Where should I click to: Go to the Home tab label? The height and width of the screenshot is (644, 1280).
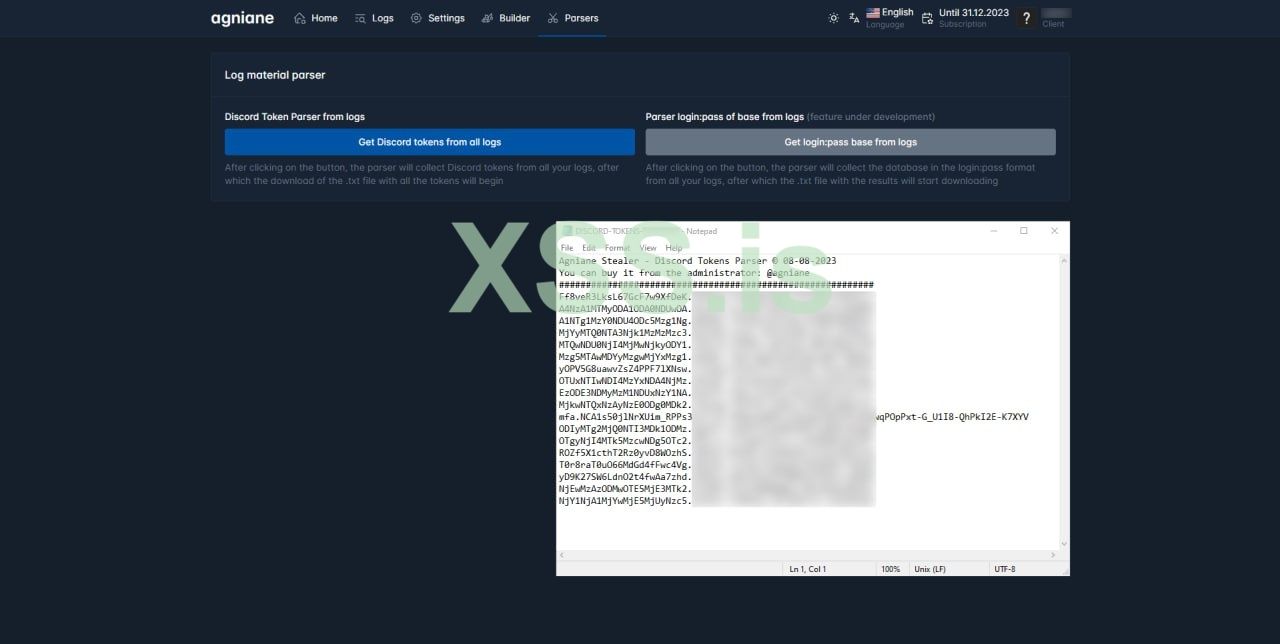point(324,18)
